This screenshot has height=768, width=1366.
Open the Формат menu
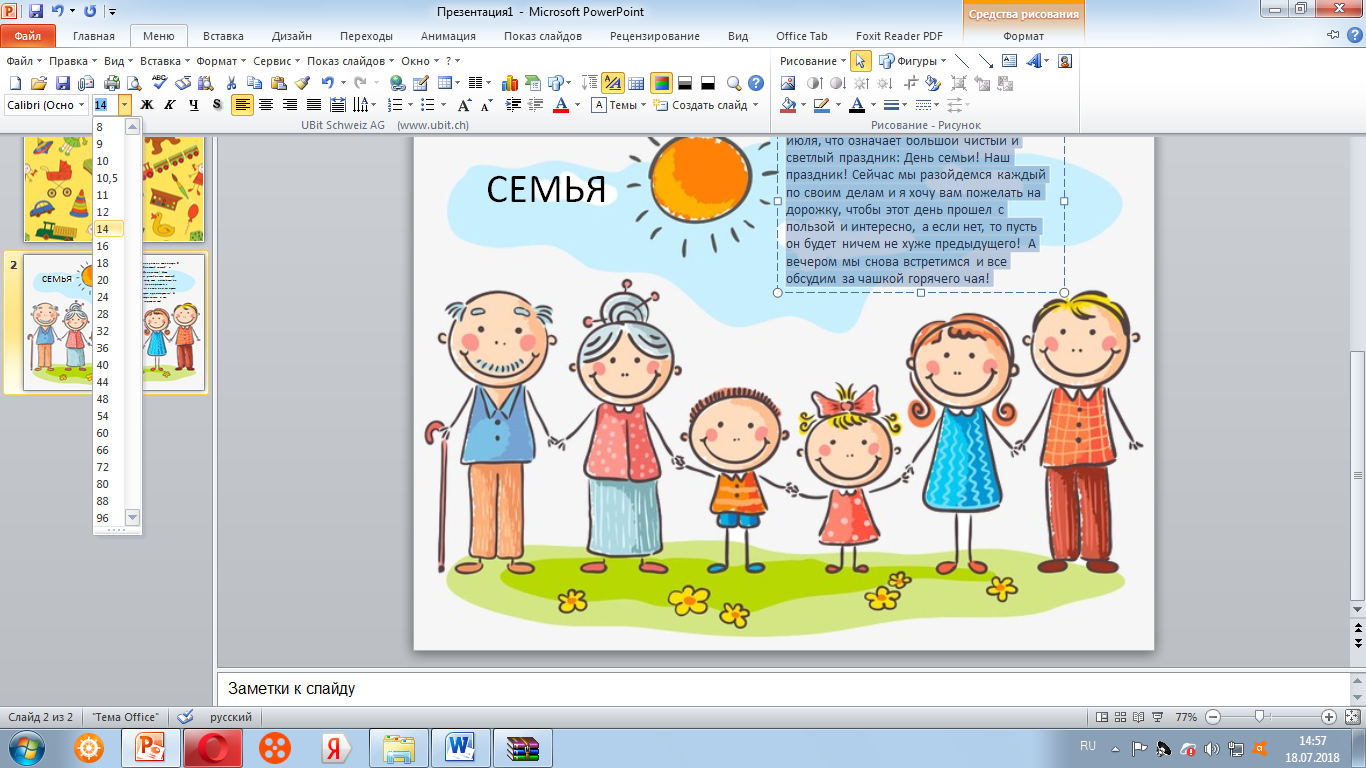click(x=219, y=61)
